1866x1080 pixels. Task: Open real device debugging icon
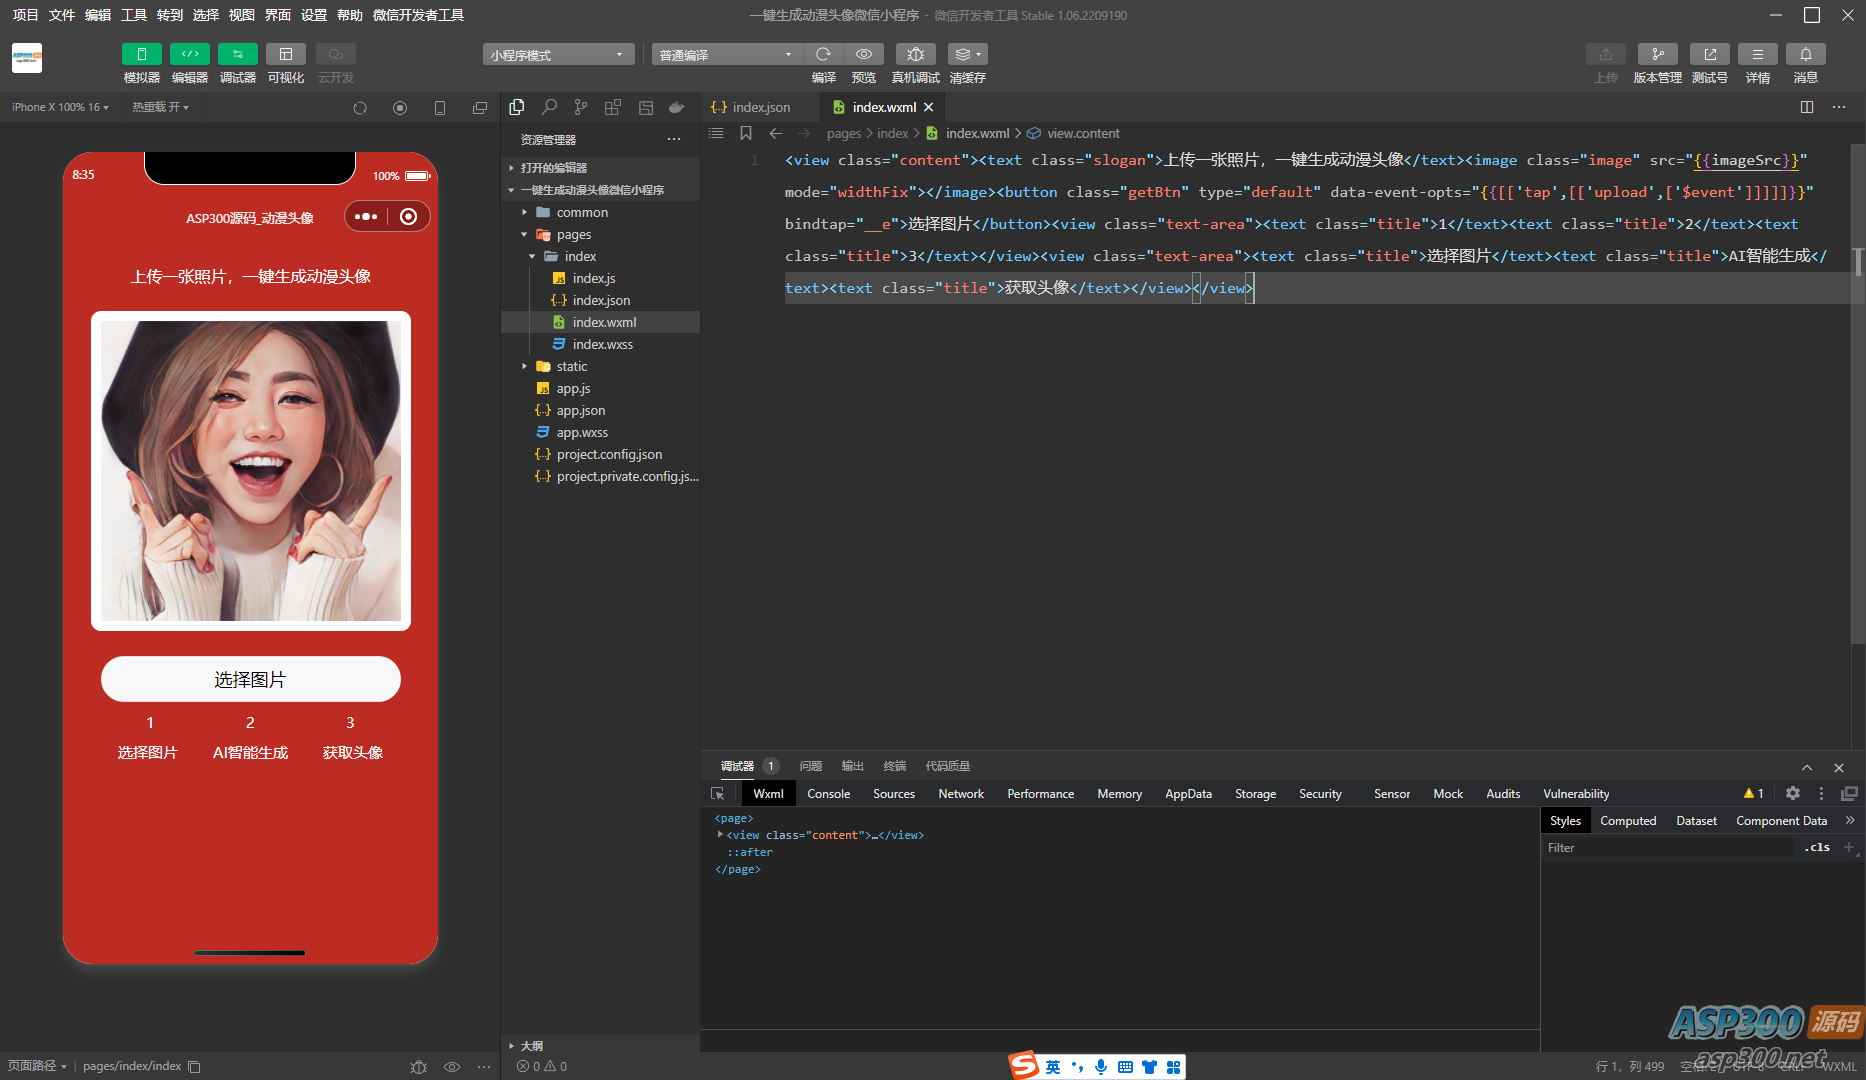(x=915, y=54)
